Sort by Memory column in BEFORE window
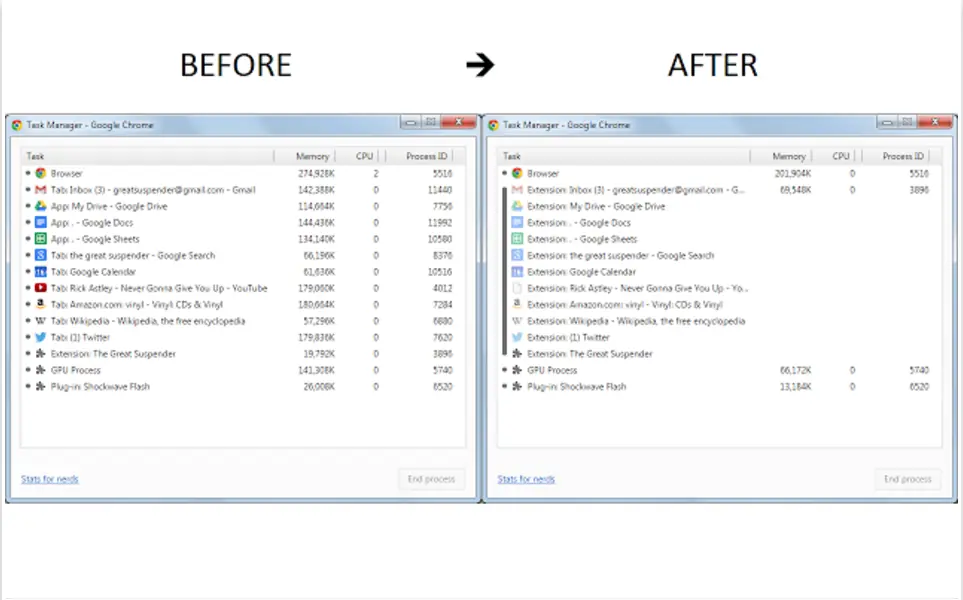The height and width of the screenshot is (600, 963). pyautogui.click(x=305, y=156)
